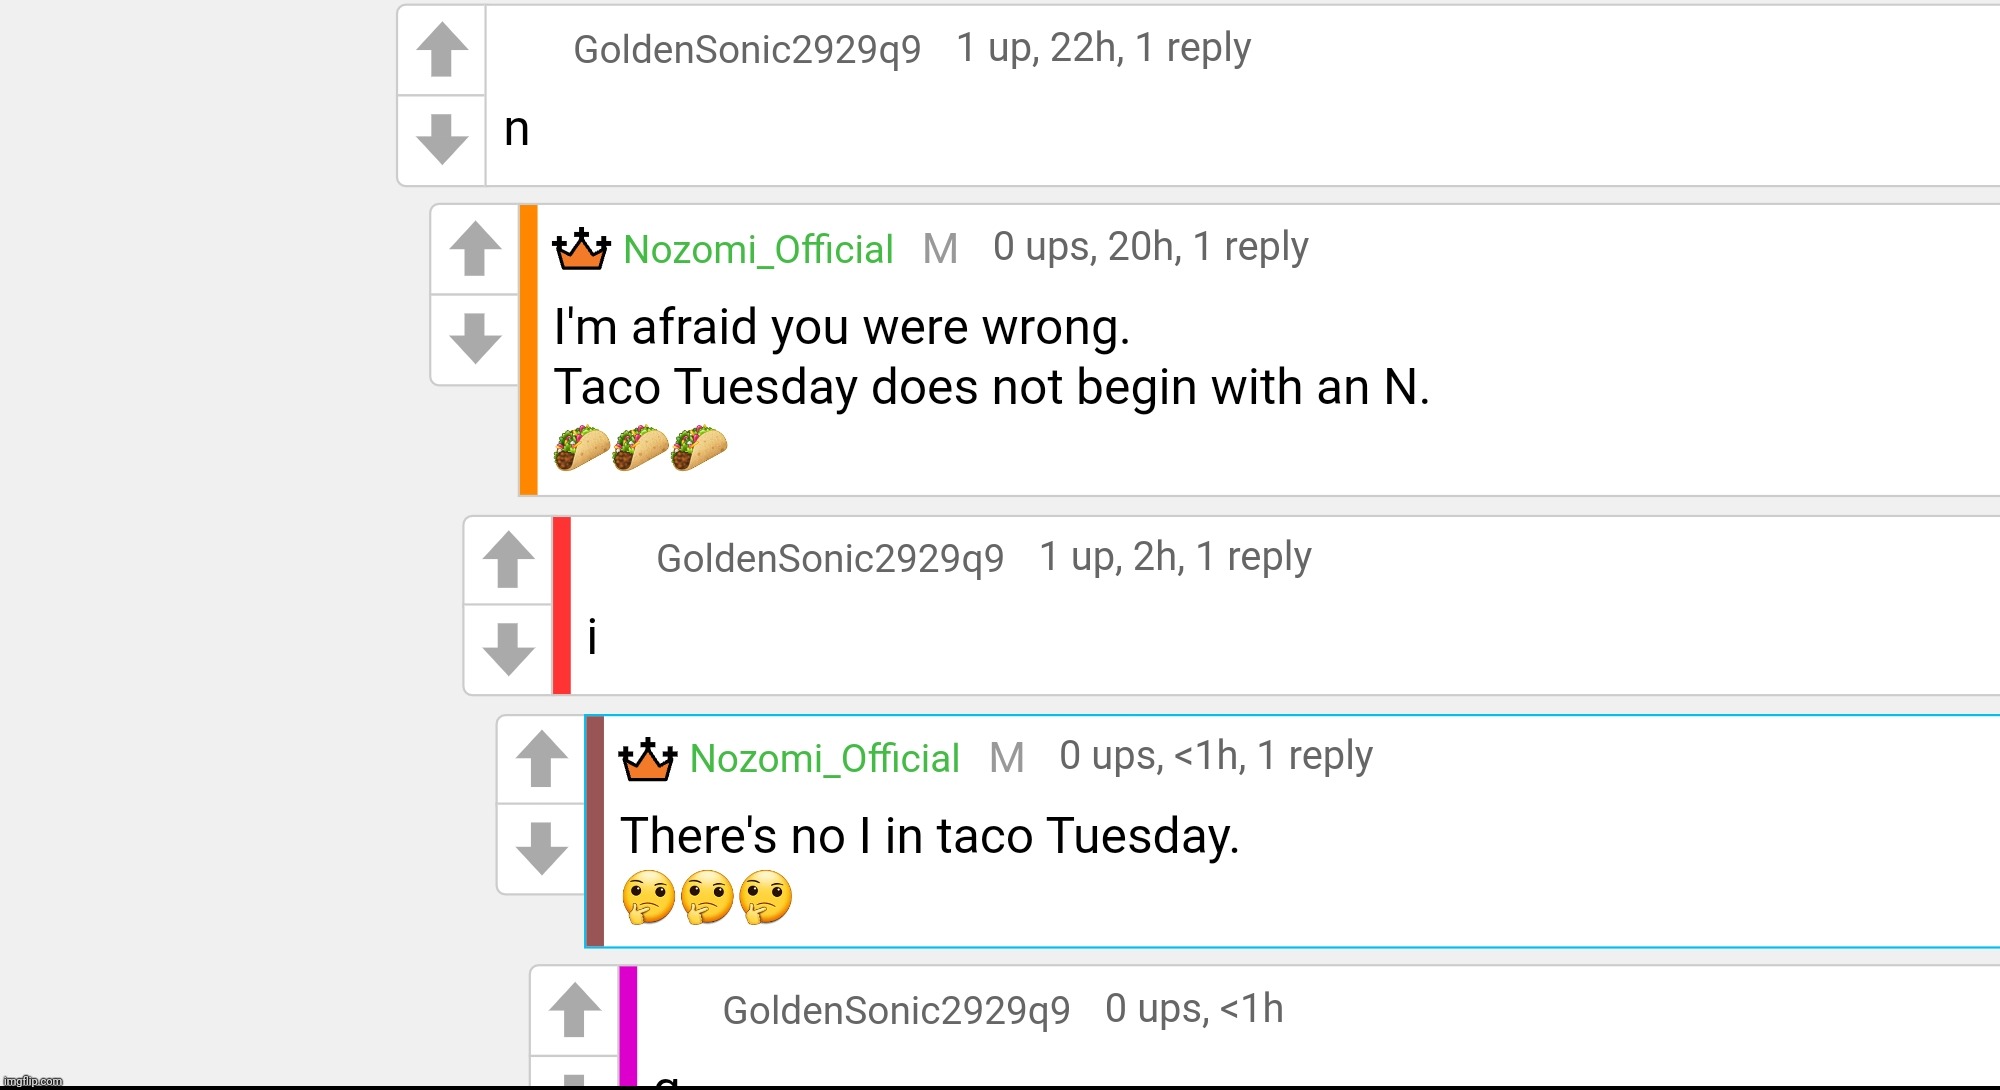Downvote GoldenSonic2929q9's "i" comment
Image resolution: width=2000 pixels, height=1090 pixels.
click(508, 649)
